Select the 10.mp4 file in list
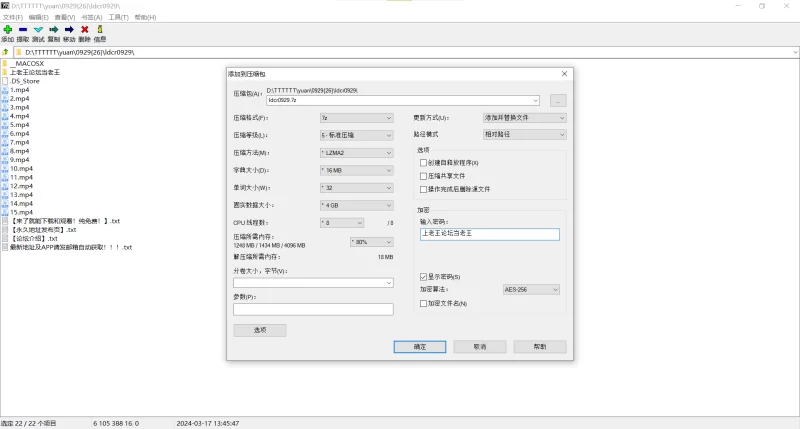The image size is (800, 429). (x=22, y=168)
